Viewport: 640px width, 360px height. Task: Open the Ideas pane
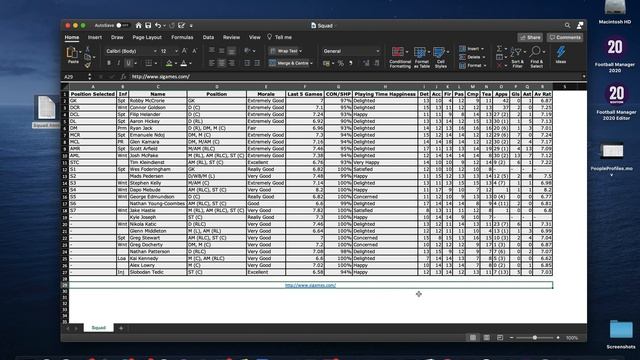[x=561, y=55]
